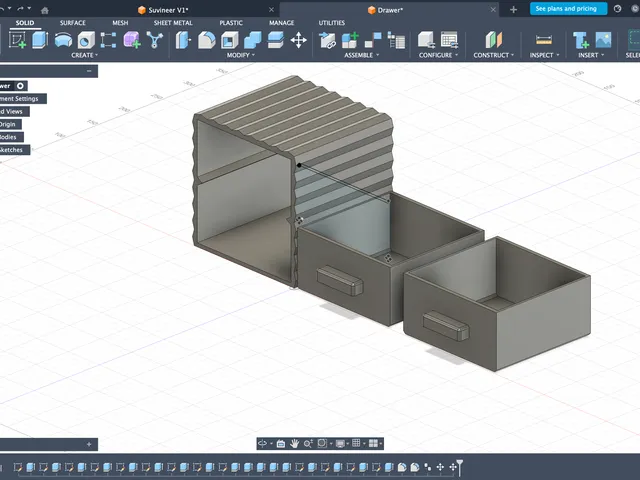The height and width of the screenshot is (480, 640).
Task: Click the Look At navigation icon
Action: point(281,443)
